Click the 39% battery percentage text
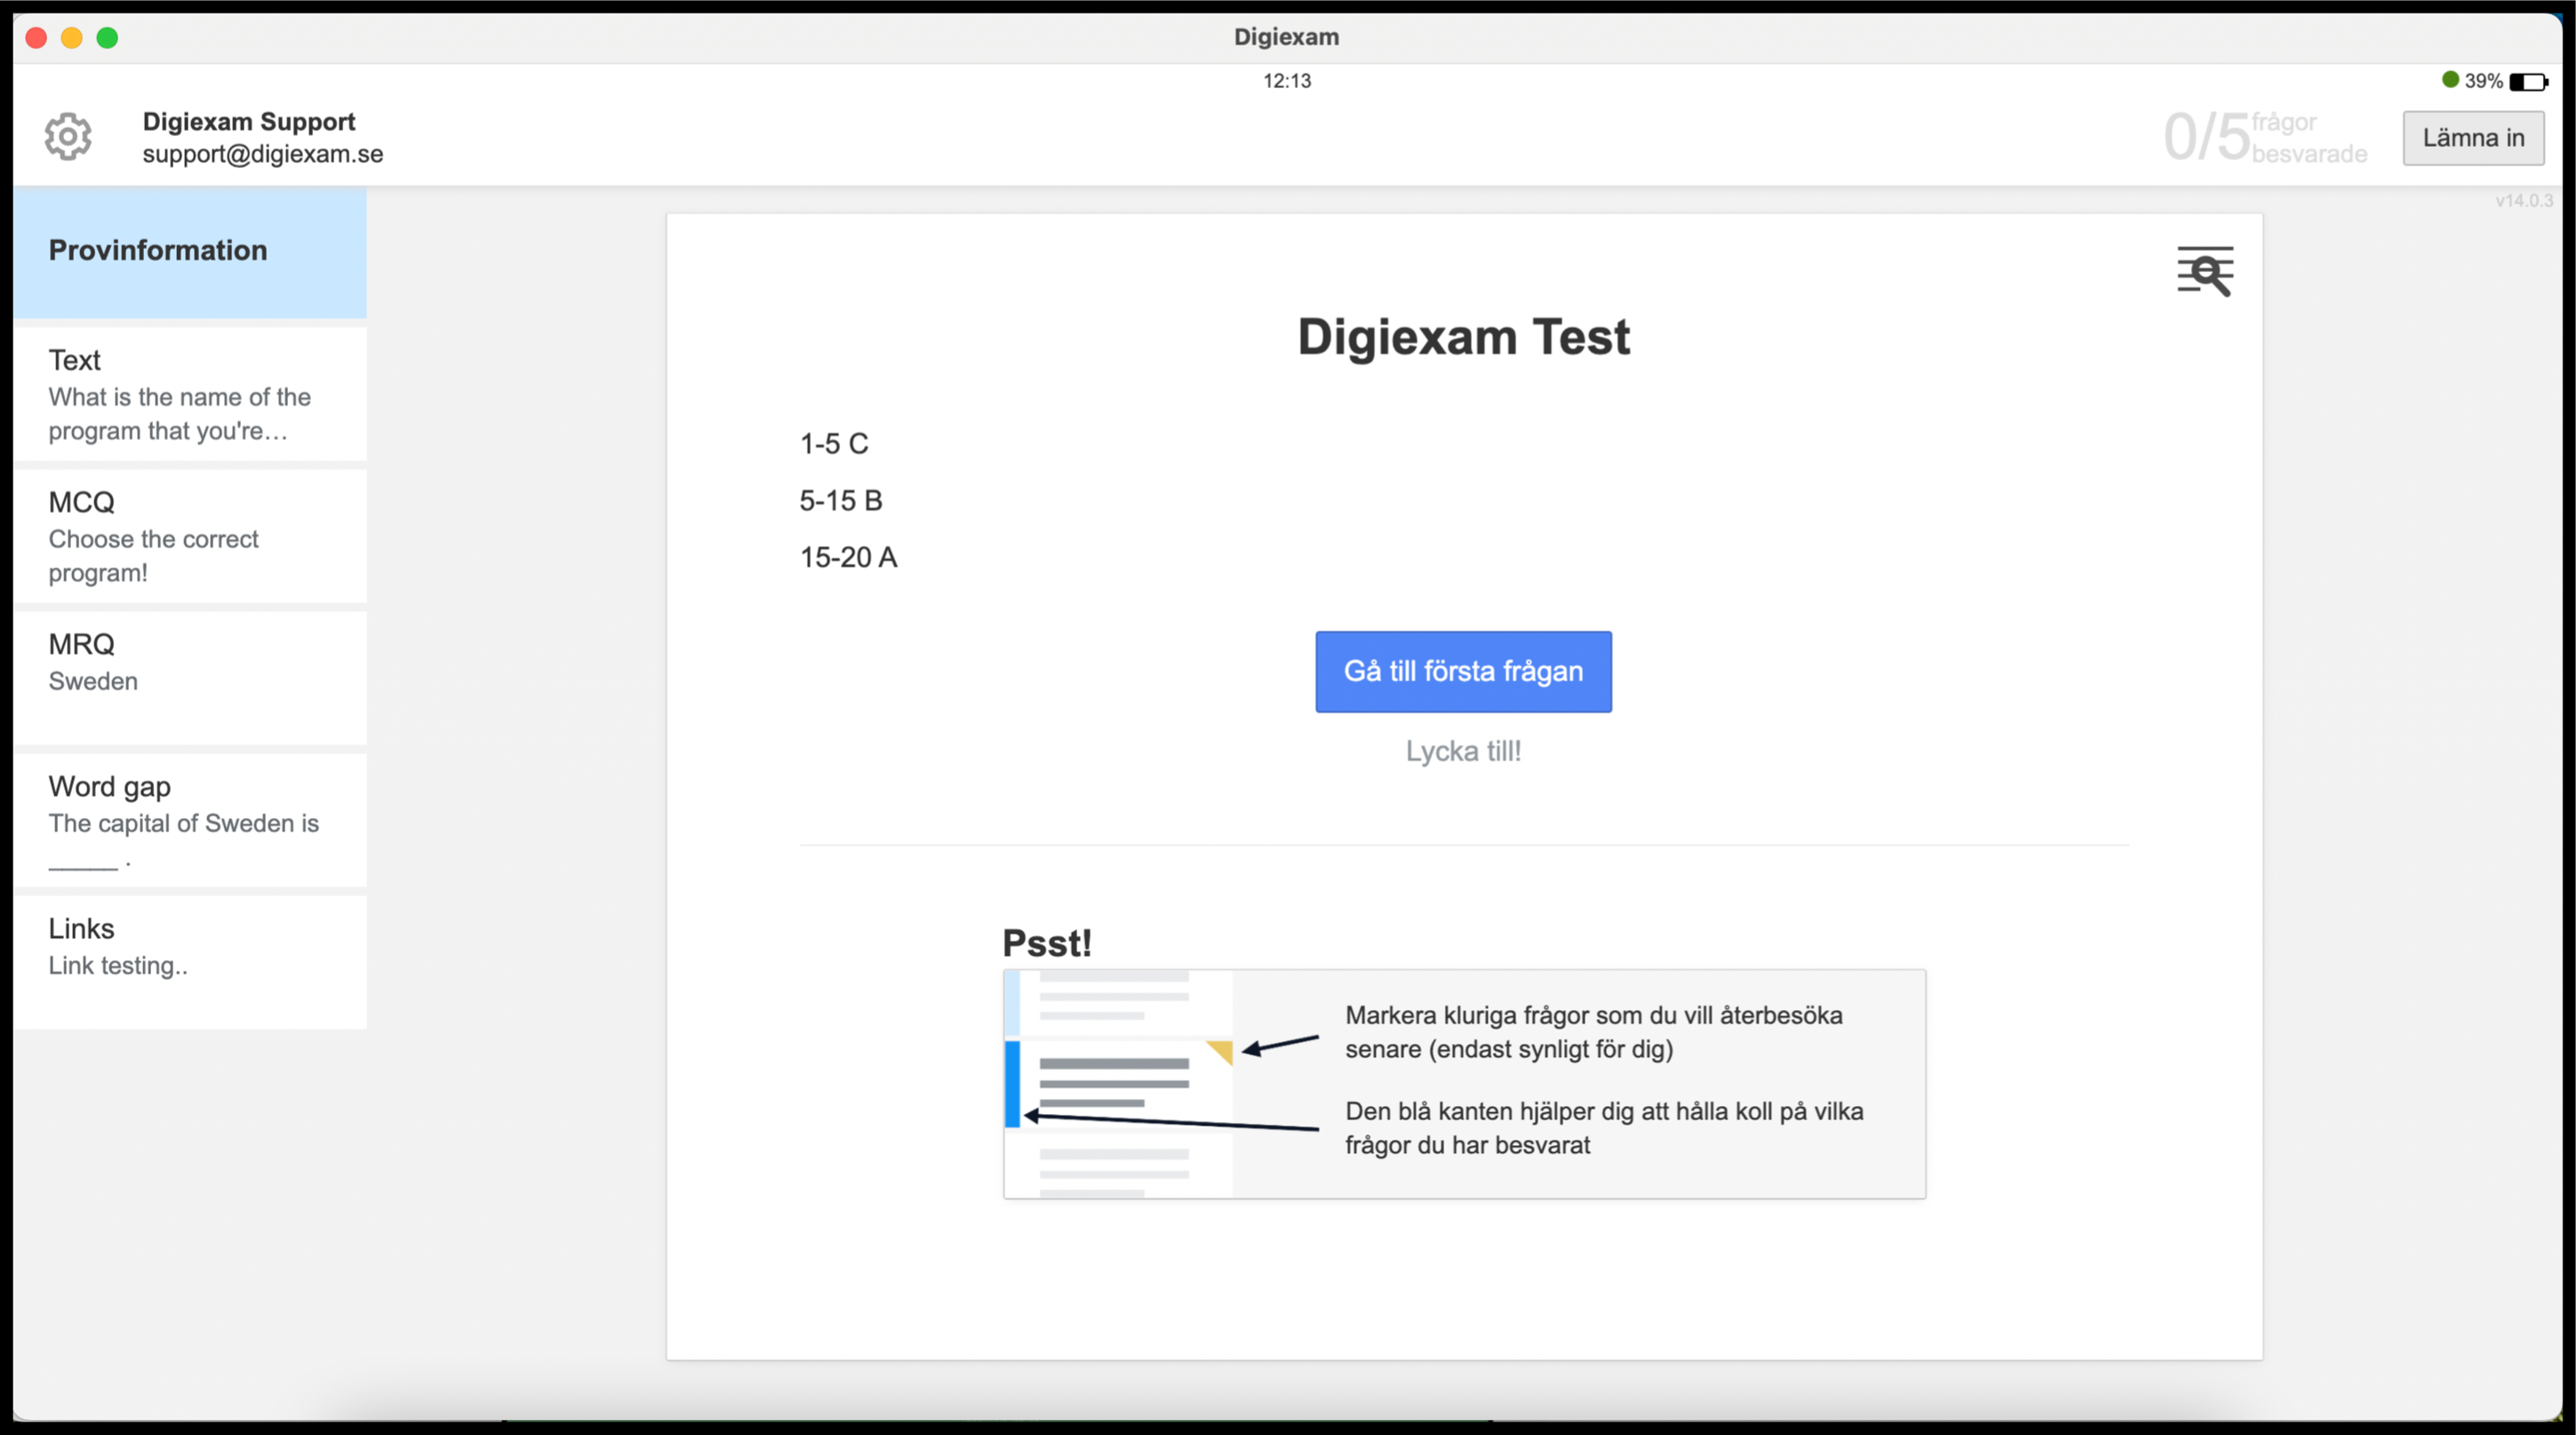2576x1435 pixels. 2483,81
